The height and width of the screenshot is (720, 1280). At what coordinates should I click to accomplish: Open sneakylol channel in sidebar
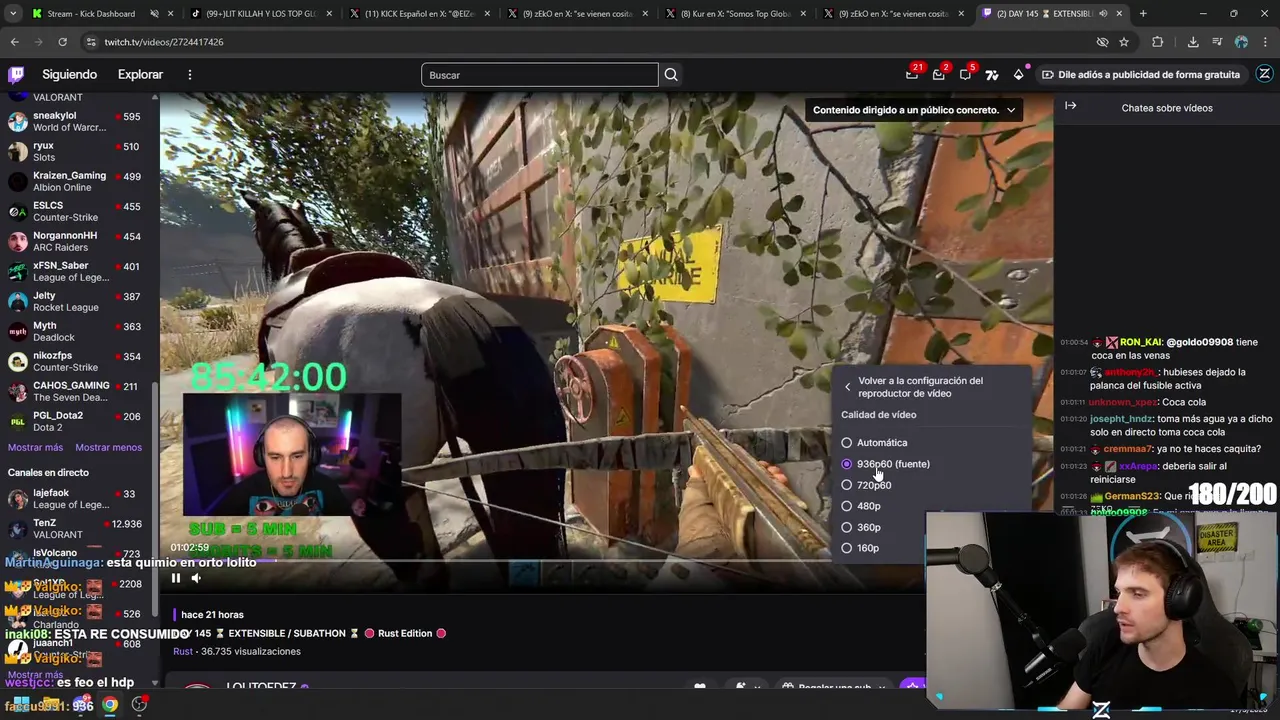(76, 122)
